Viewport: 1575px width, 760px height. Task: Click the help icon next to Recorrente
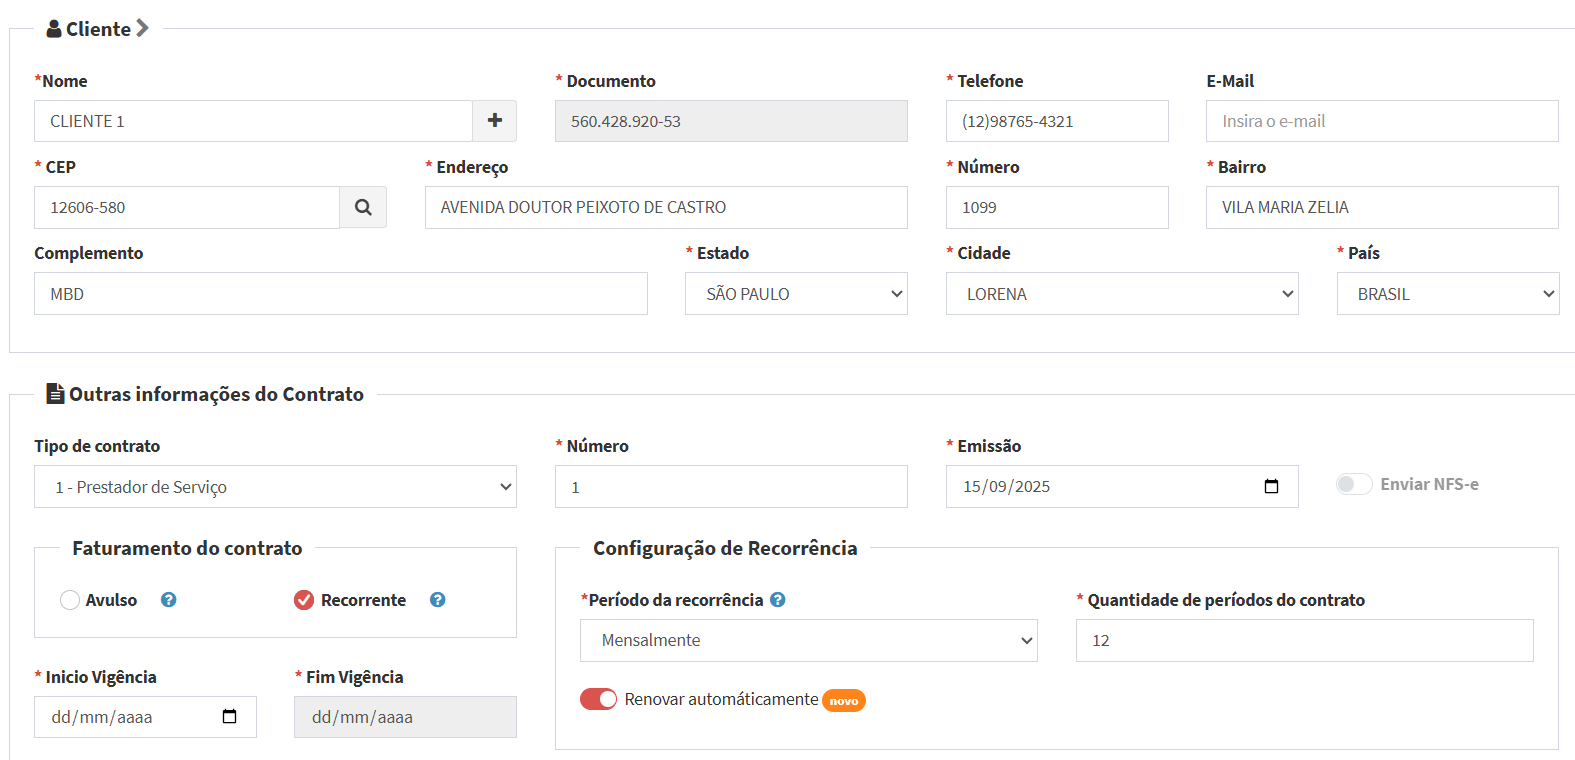coord(437,600)
